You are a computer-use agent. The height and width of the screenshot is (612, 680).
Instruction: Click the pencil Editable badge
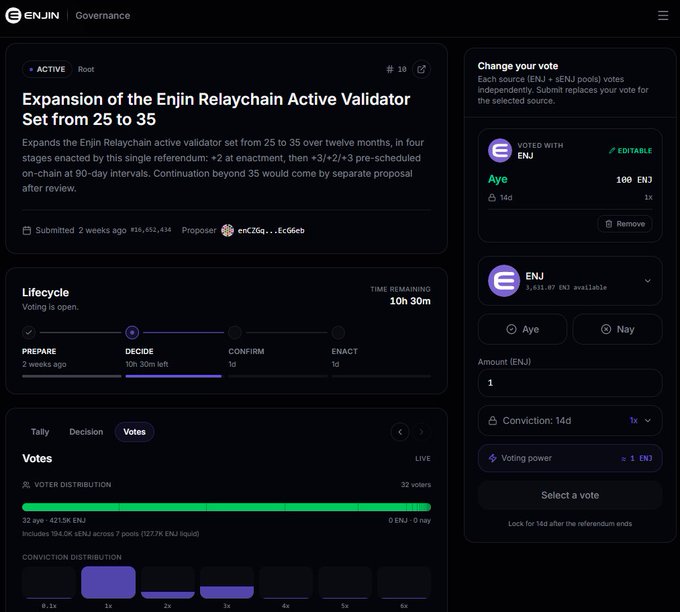(630, 151)
